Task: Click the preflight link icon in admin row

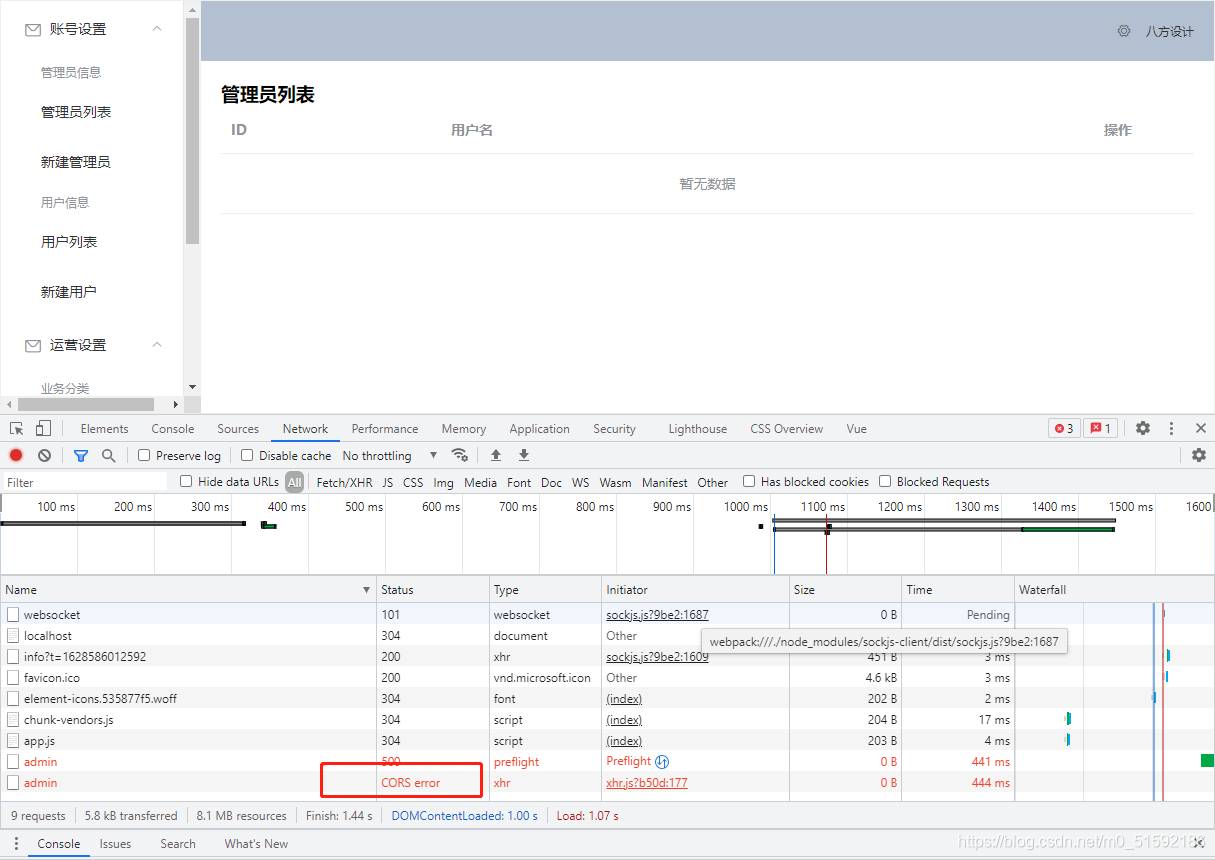Action: 662,761
